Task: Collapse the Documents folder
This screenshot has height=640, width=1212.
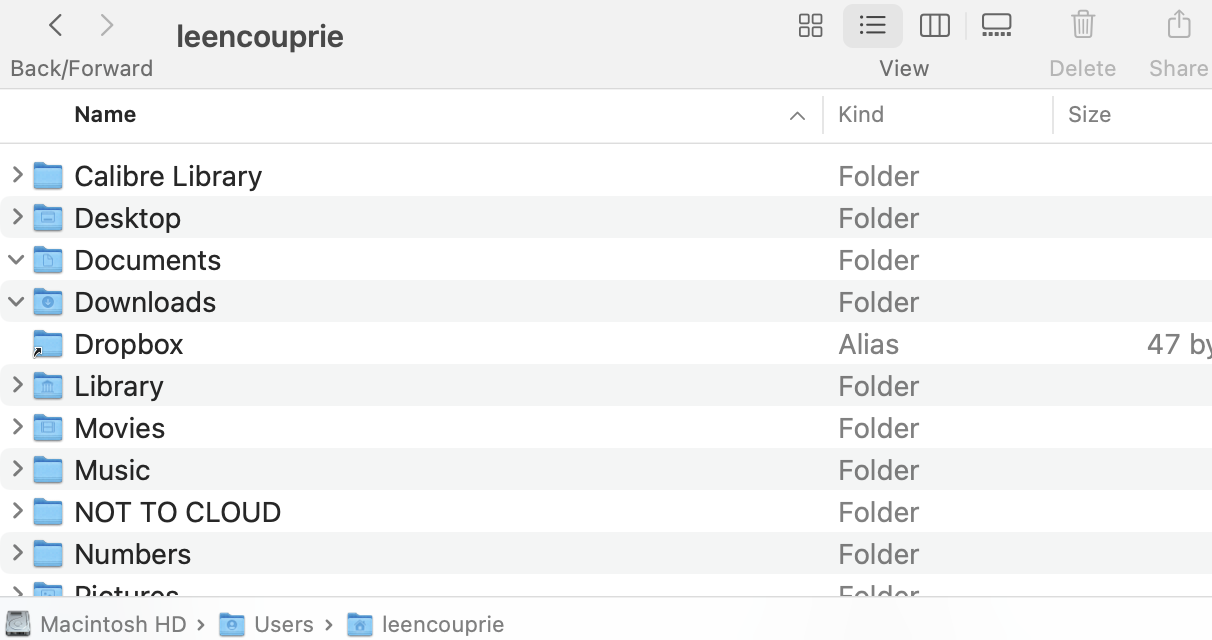Action: [x=17, y=260]
